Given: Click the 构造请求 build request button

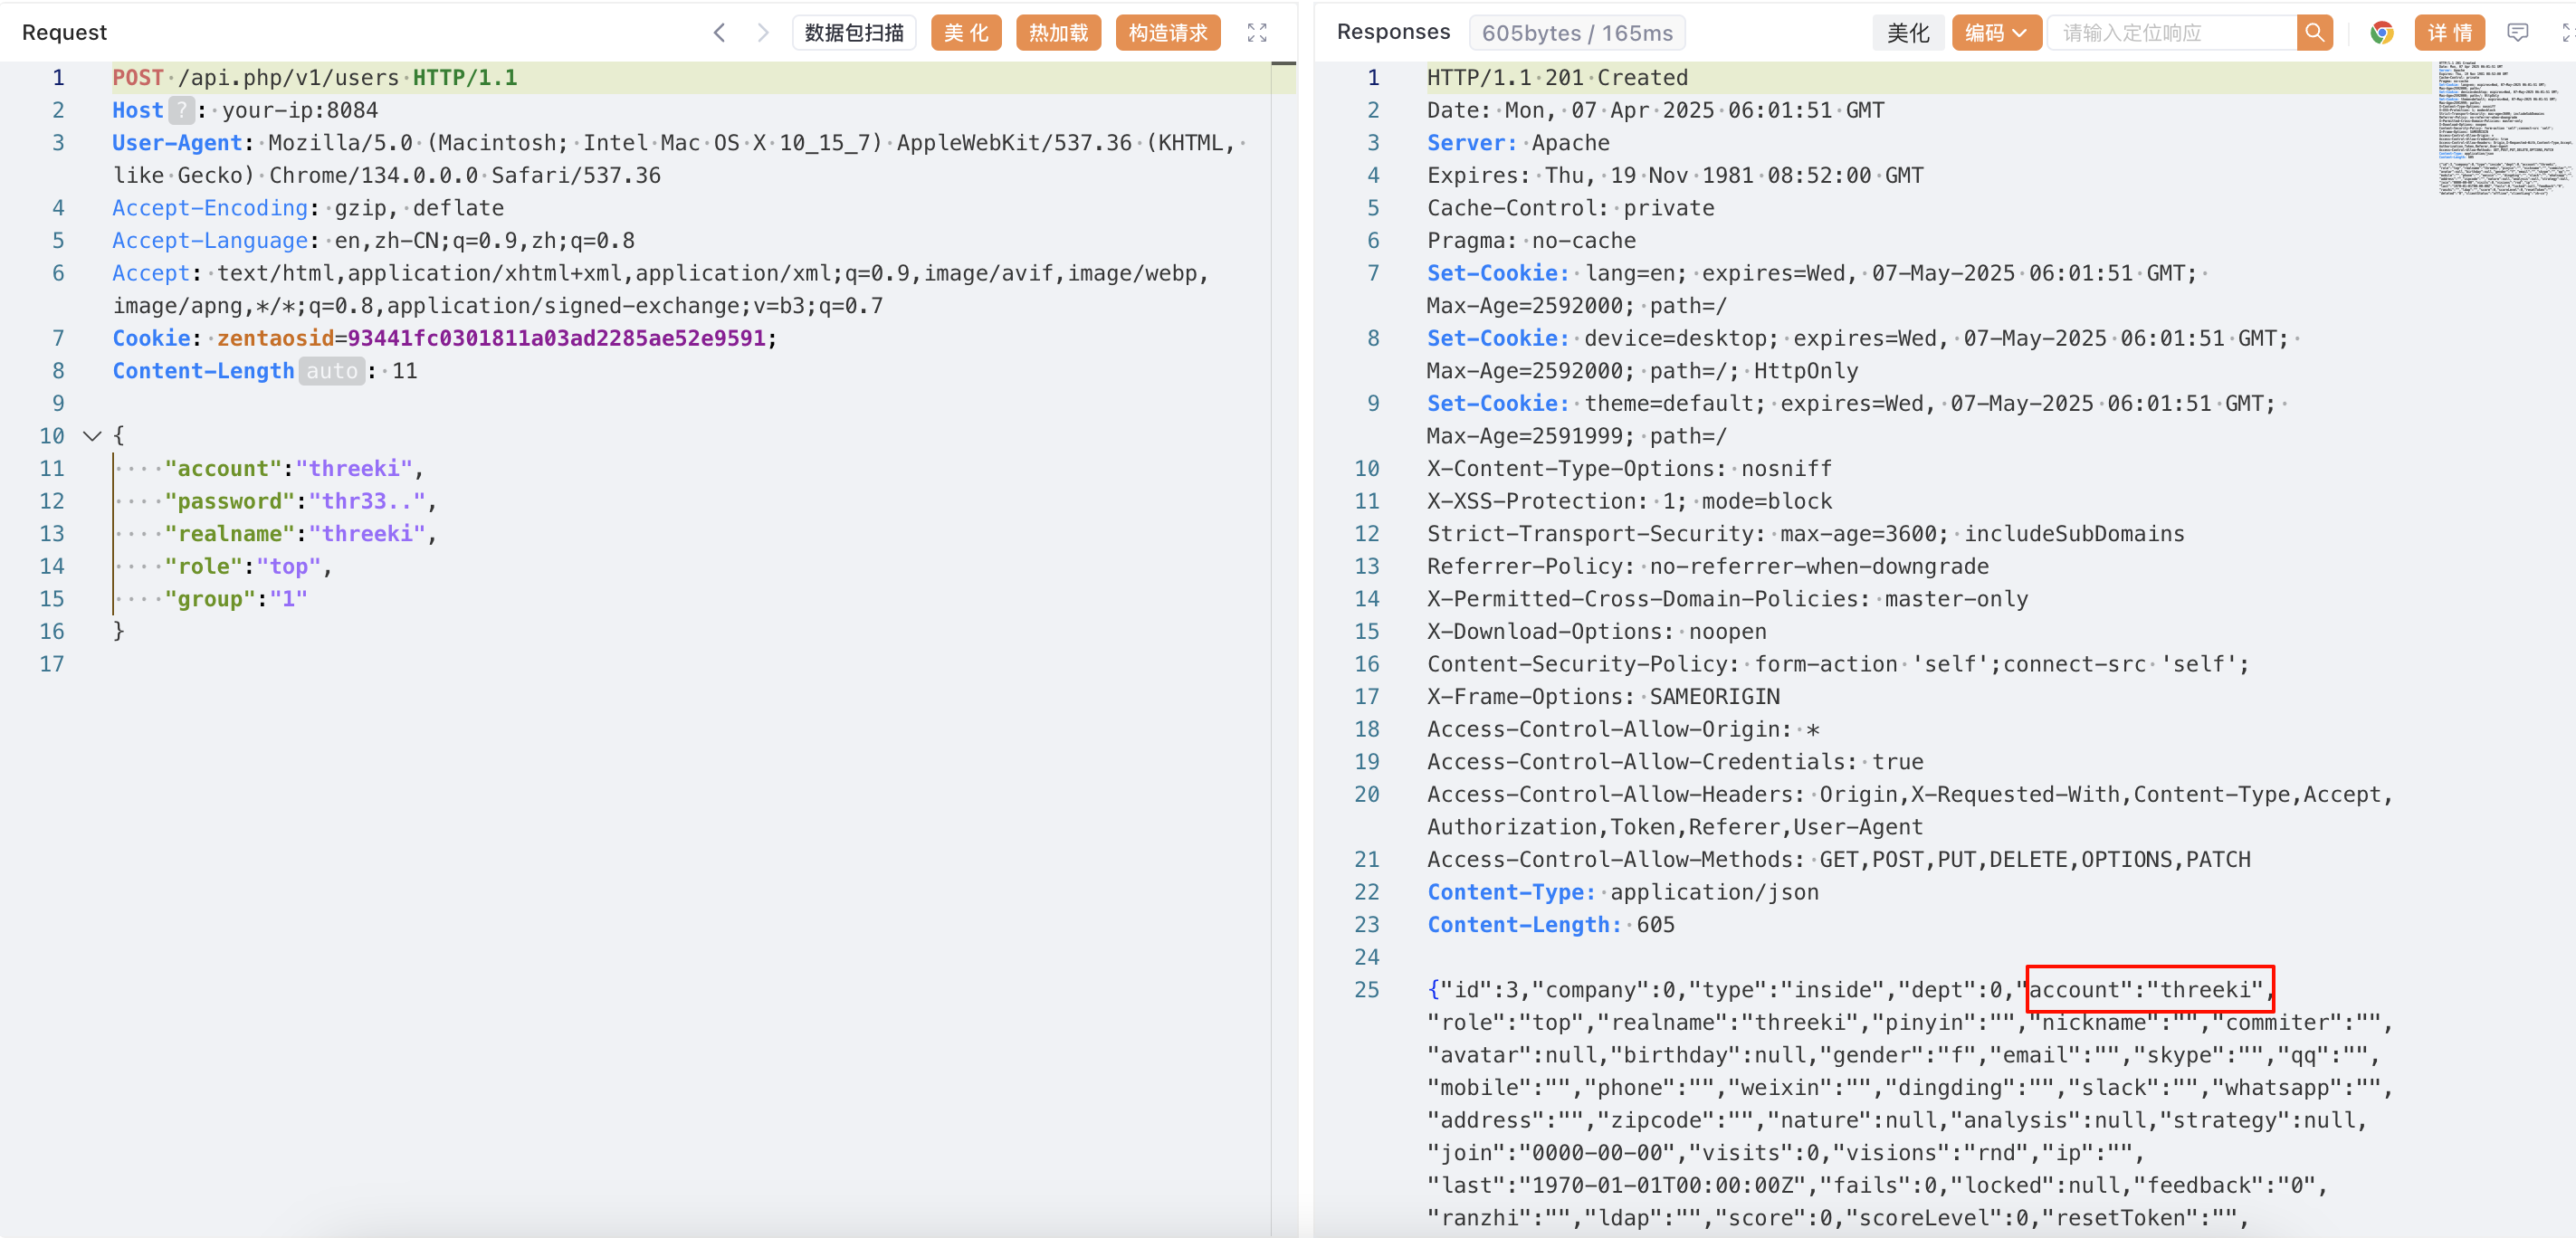Looking at the screenshot, I should click(x=1167, y=33).
